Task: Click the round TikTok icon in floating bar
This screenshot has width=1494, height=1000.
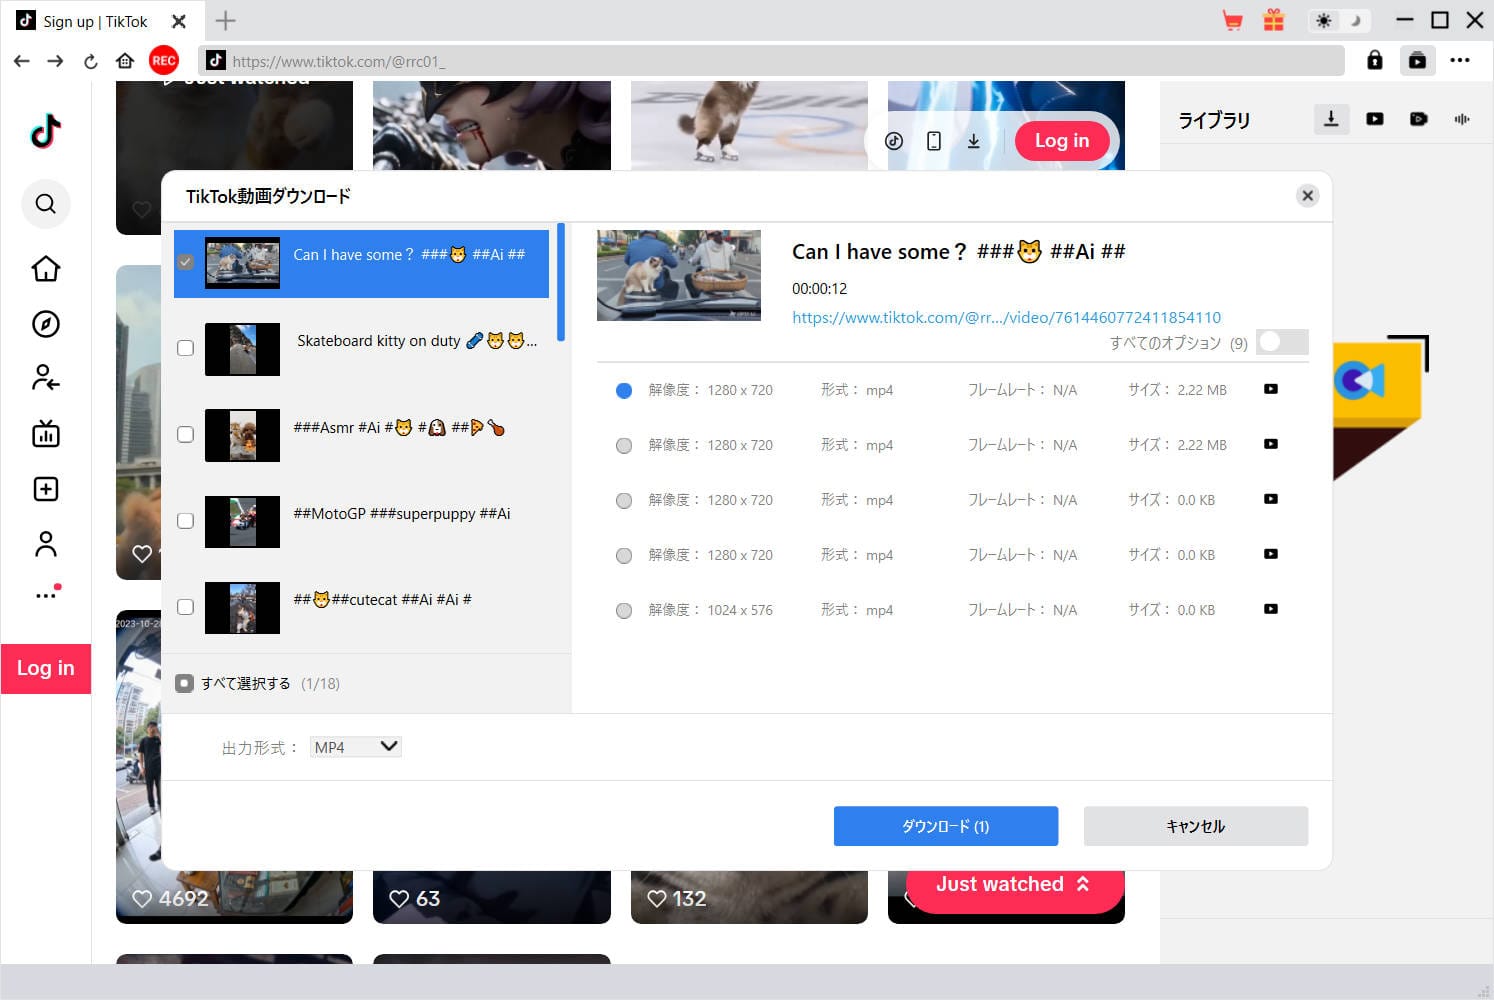Action: [894, 141]
